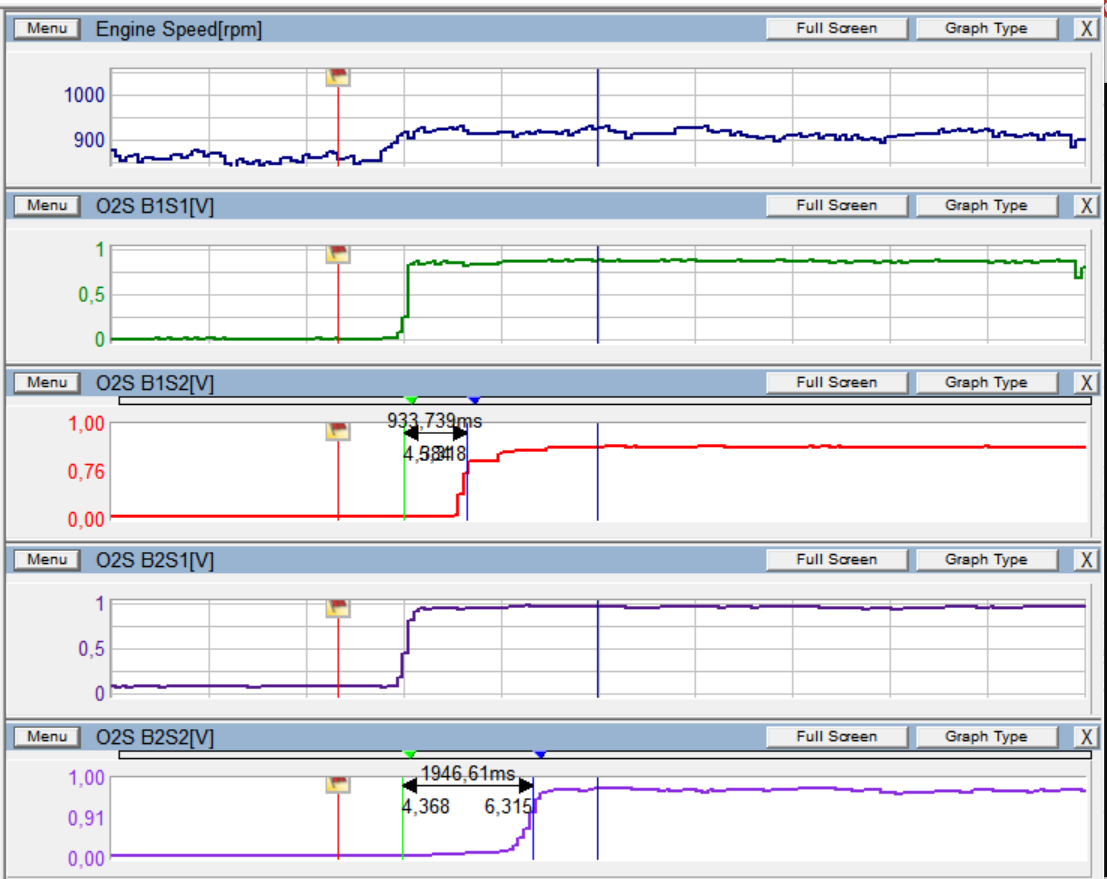Show O2S B2S2 graph in Full Screen
Image resolution: width=1107 pixels, height=879 pixels.
836,736
